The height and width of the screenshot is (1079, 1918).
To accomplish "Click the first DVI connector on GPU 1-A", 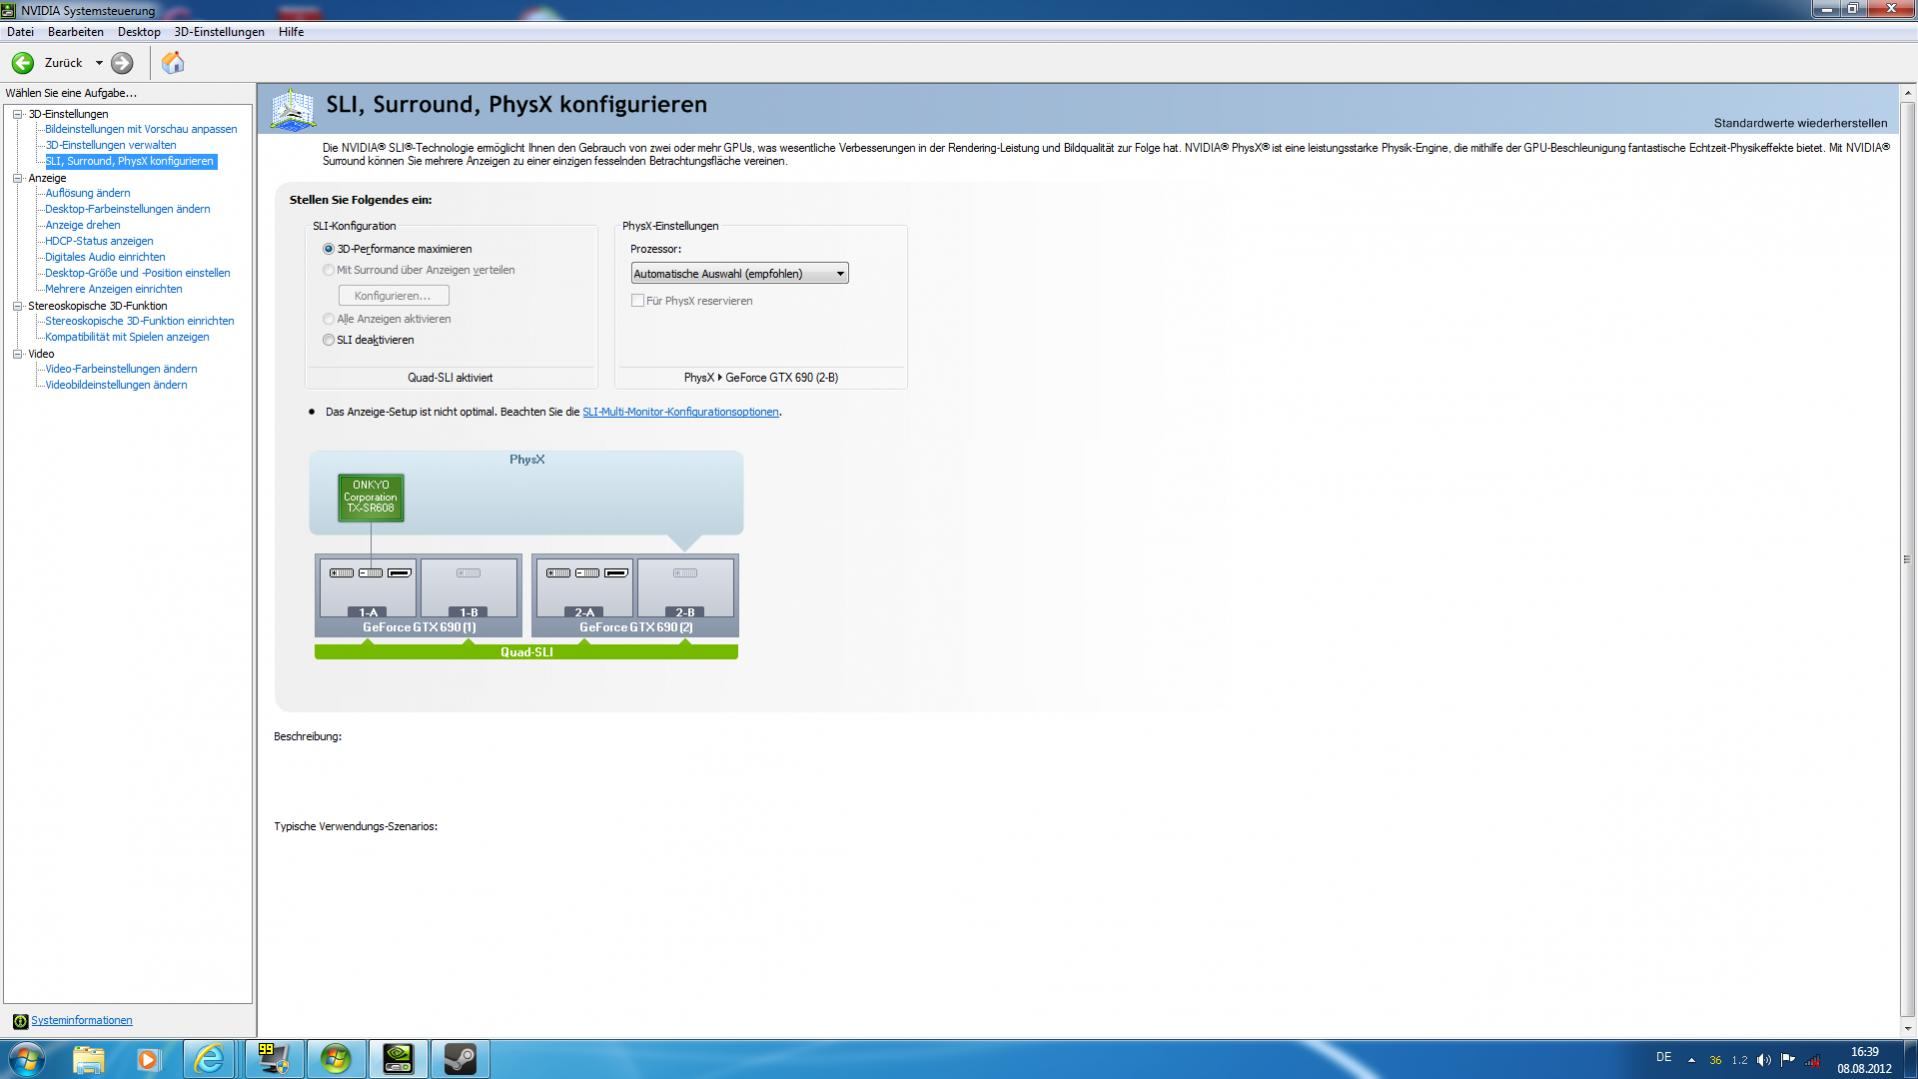I will coord(342,573).
